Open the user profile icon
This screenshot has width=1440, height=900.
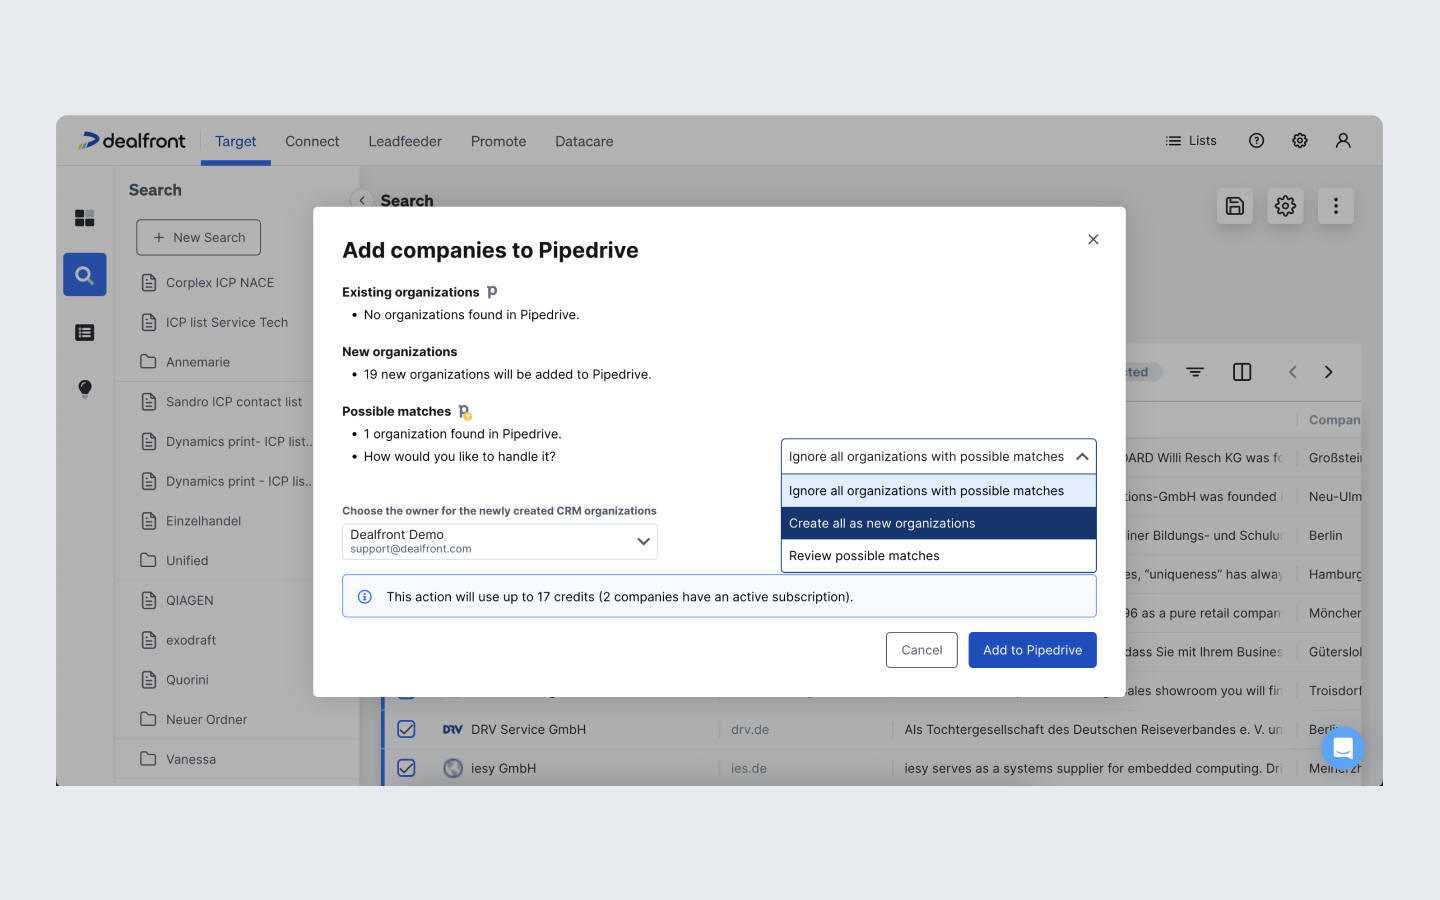click(1343, 141)
